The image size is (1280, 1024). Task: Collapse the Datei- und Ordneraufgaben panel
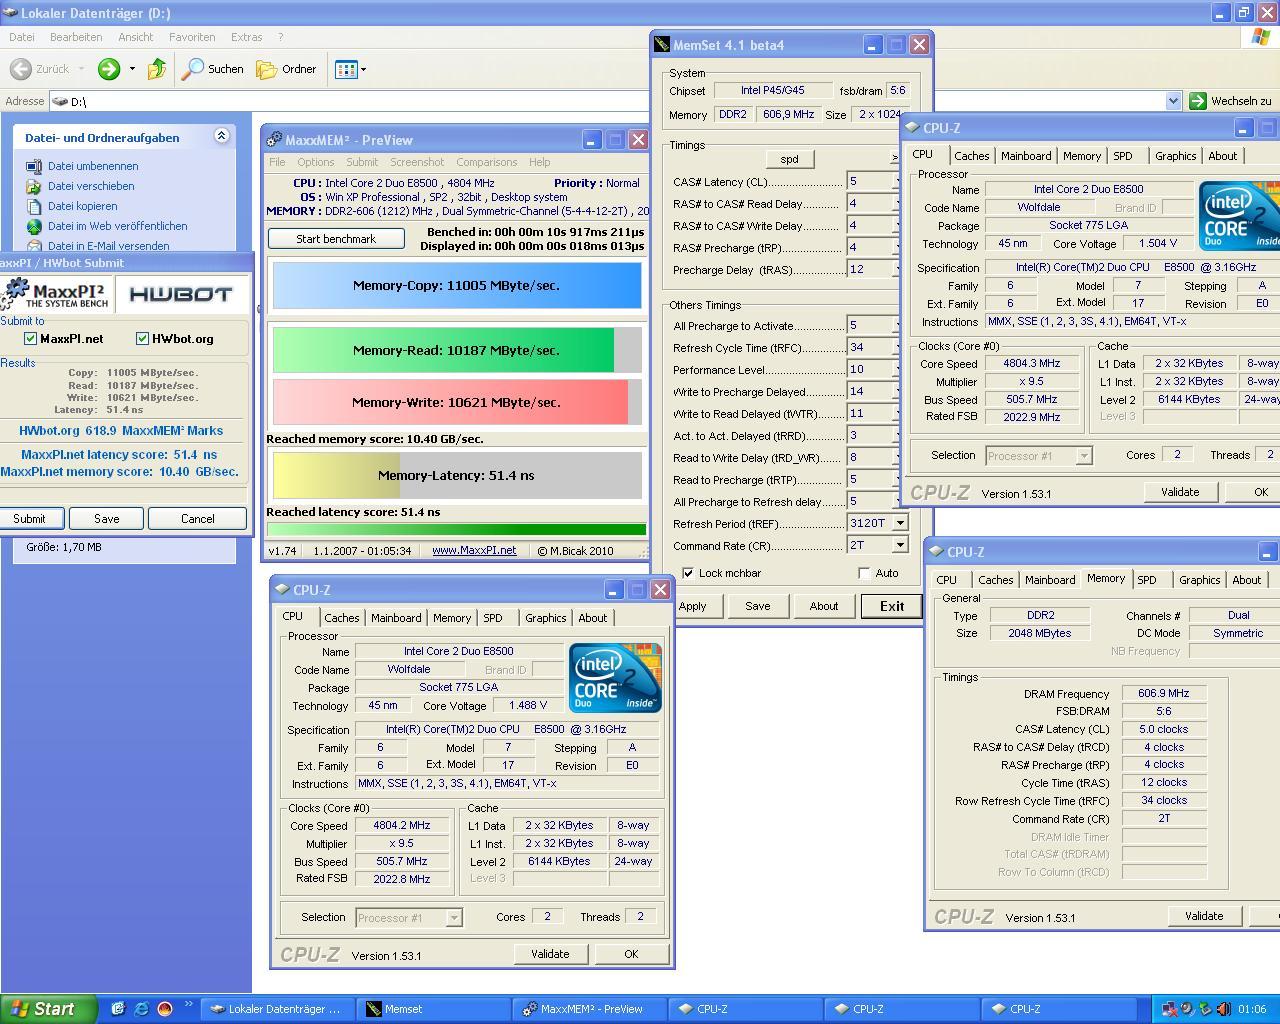point(221,137)
